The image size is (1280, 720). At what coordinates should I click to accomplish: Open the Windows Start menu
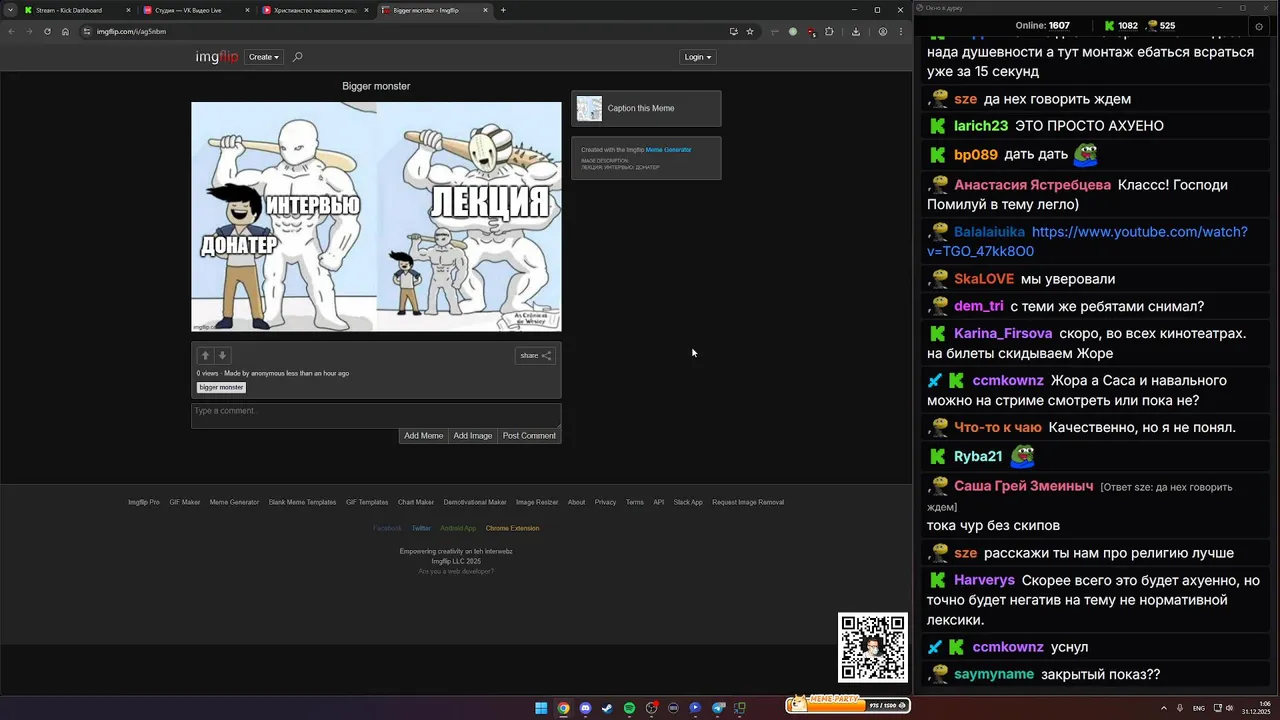tap(541, 708)
